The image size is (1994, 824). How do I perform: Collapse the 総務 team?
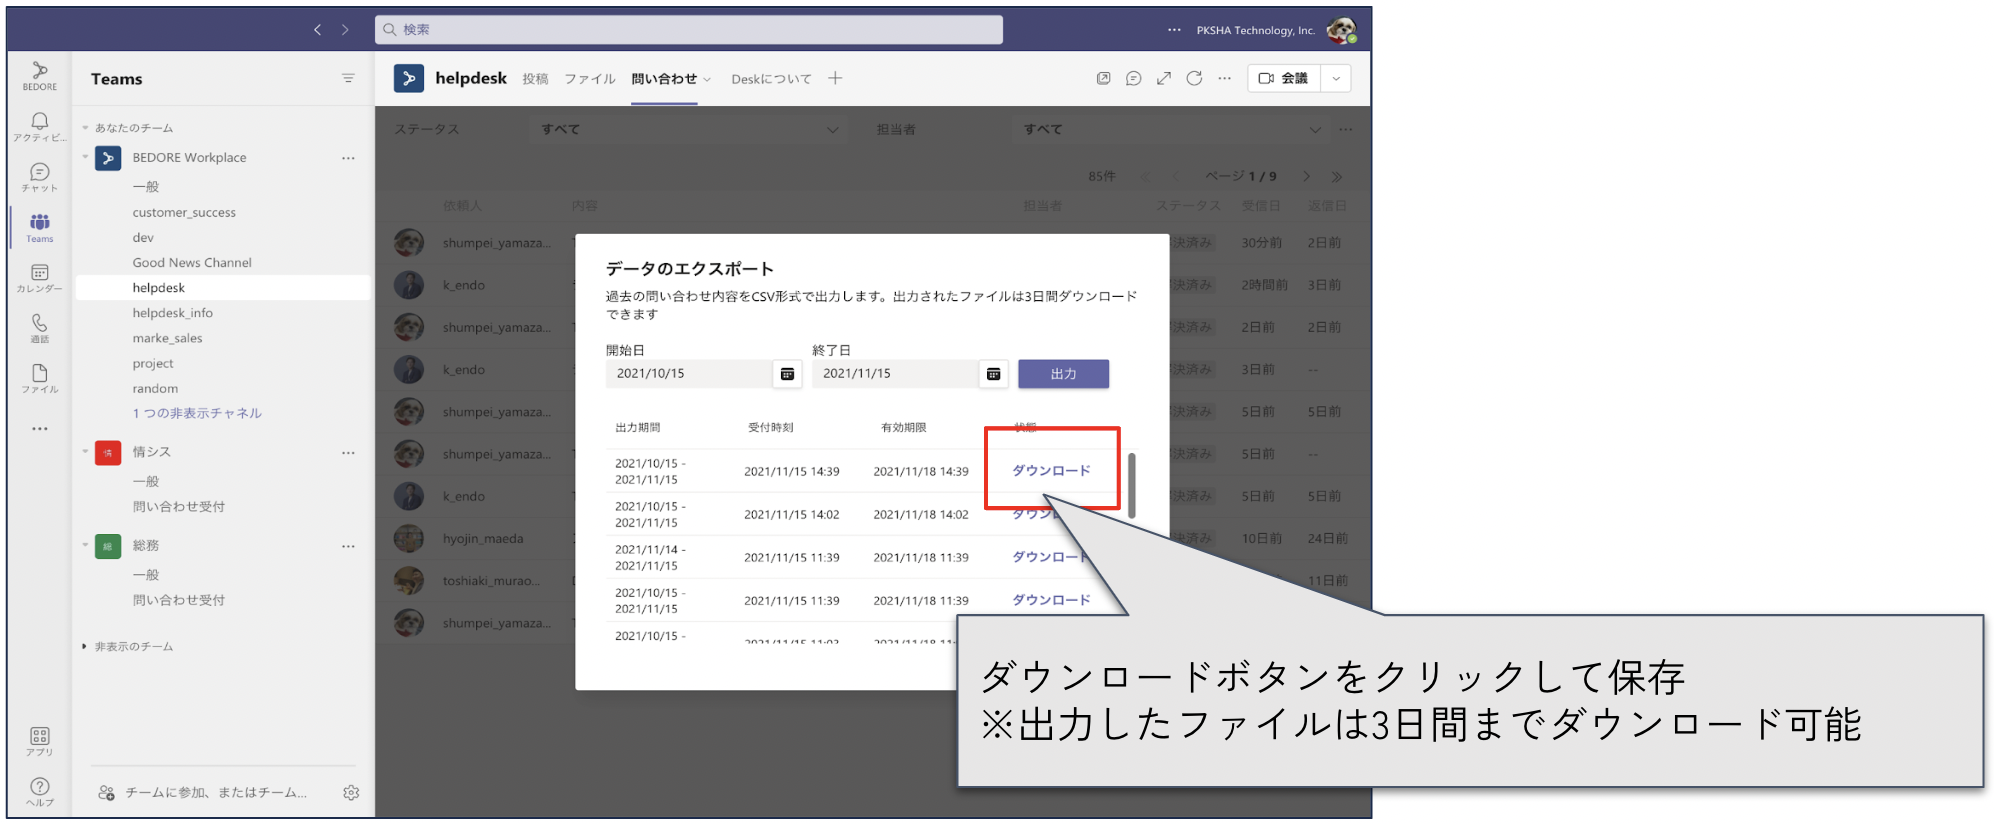click(x=85, y=546)
